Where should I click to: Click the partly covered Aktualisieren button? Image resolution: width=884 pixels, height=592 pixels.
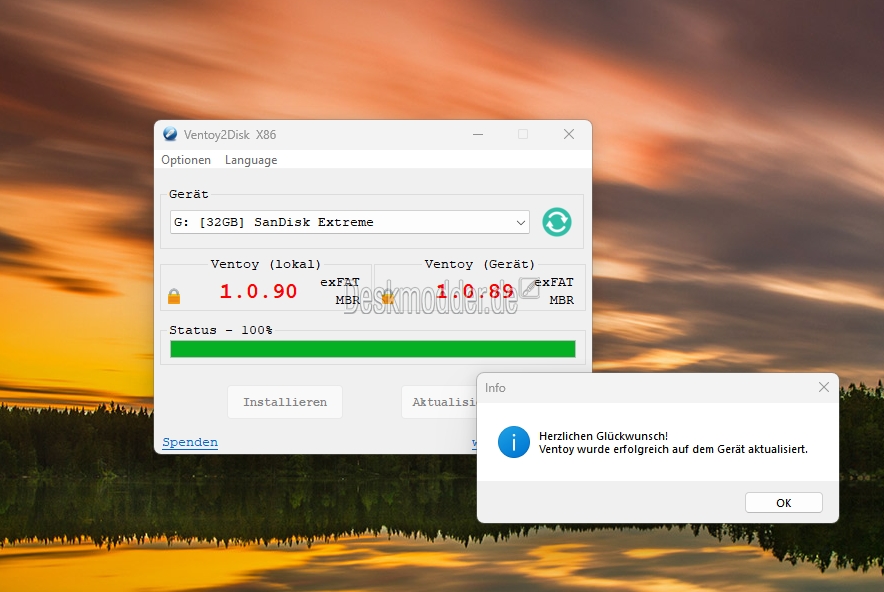pos(439,402)
